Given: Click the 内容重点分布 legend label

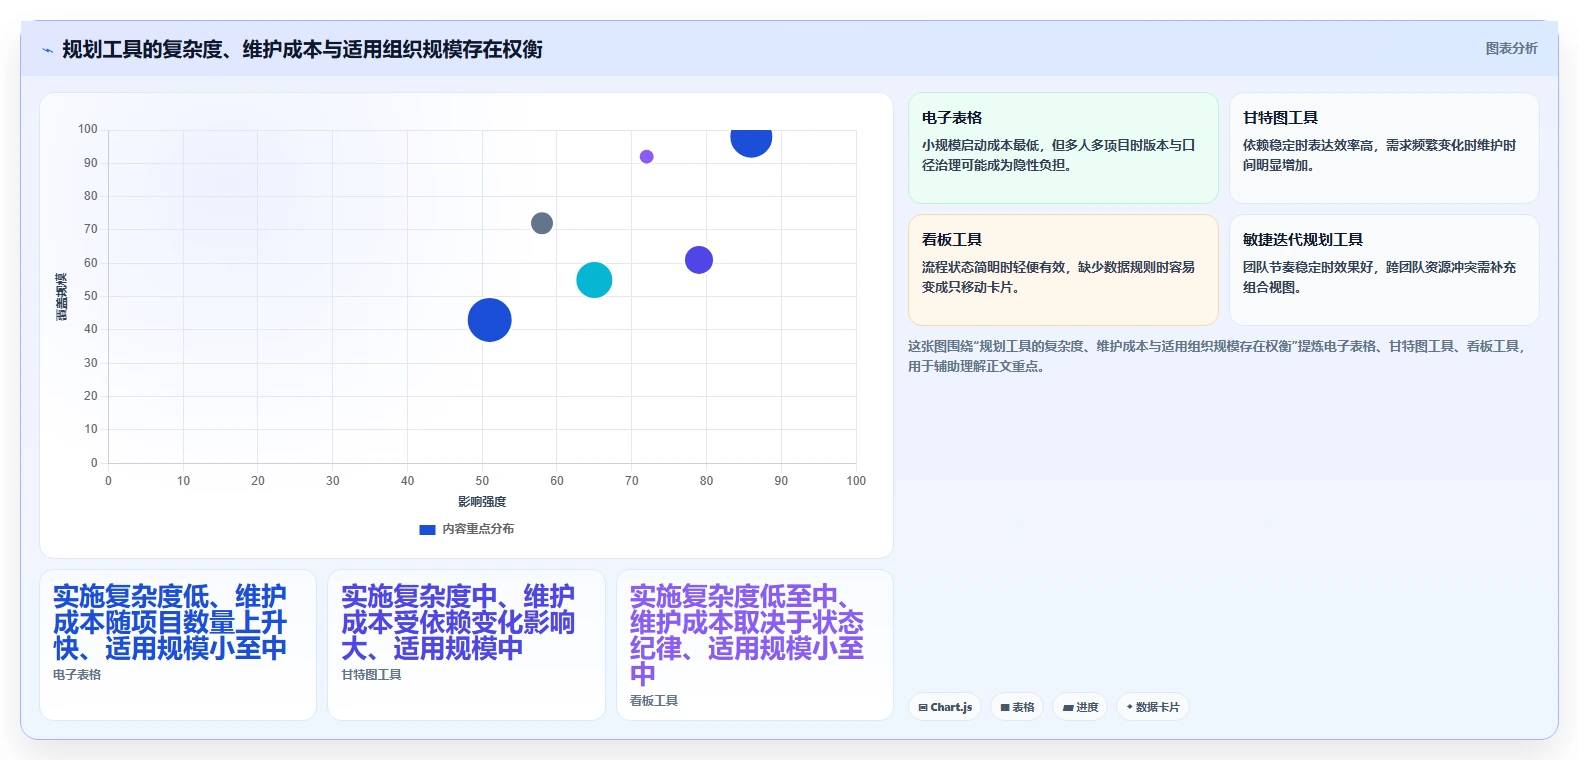Looking at the screenshot, I should click(x=478, y=529).
